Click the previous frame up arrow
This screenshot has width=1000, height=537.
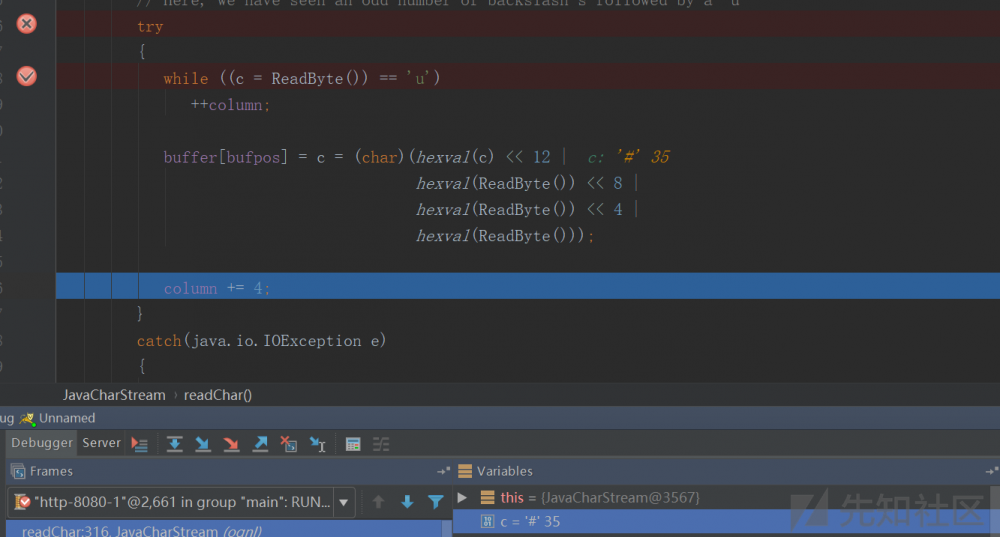[378, 502]
